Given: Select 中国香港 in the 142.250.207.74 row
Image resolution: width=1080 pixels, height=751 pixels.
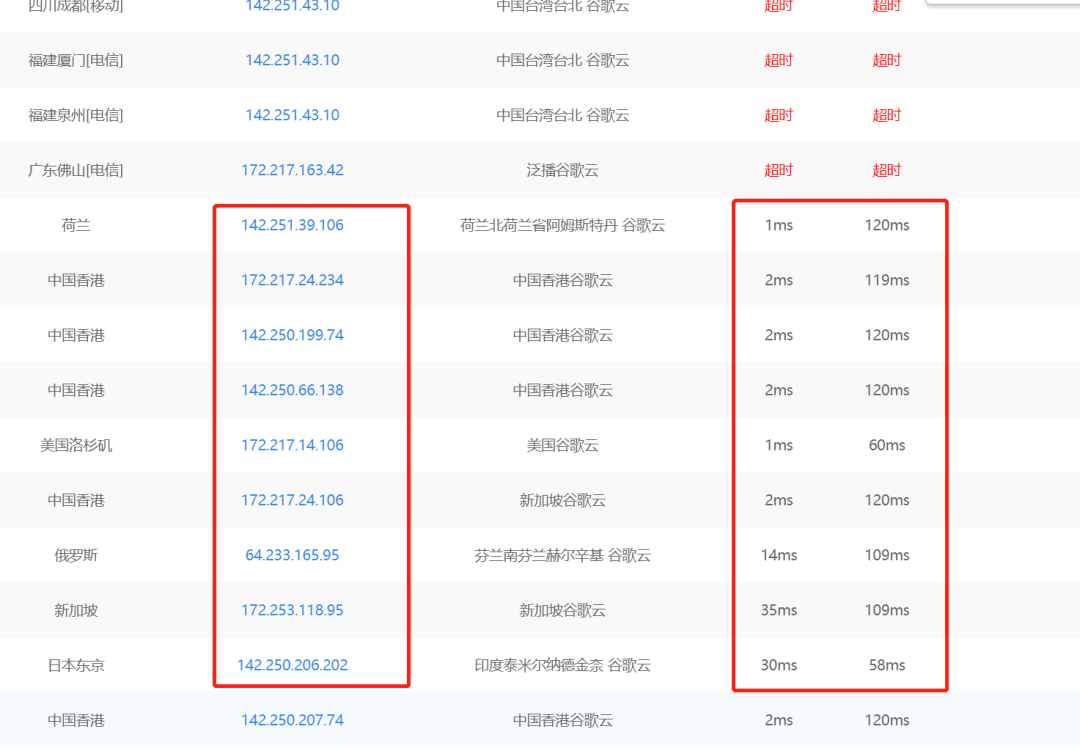Looking at the screenshot, I should (76, 721).
